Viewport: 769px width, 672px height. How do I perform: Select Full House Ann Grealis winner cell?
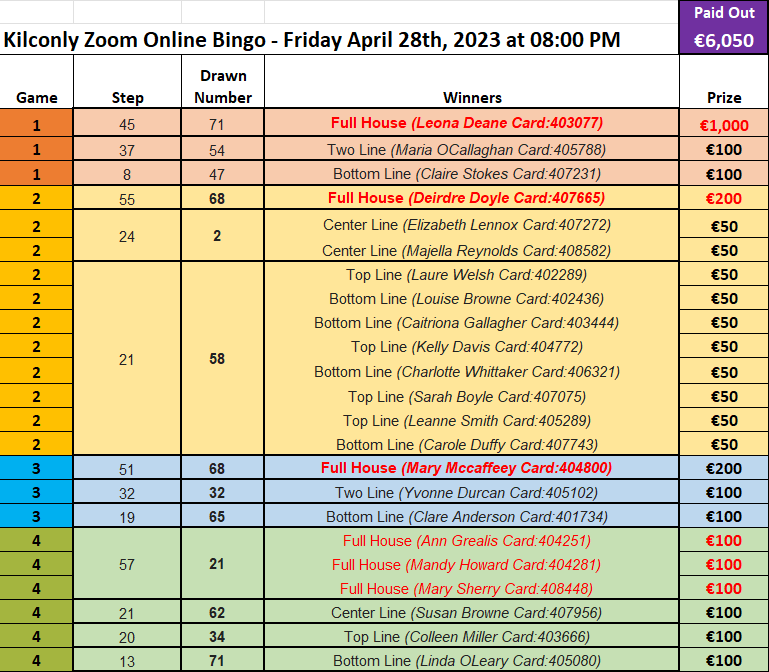[472, 540]
